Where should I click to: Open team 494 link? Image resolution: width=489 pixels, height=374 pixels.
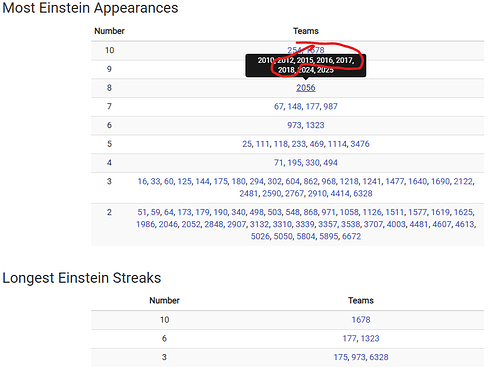coord(330,163)
